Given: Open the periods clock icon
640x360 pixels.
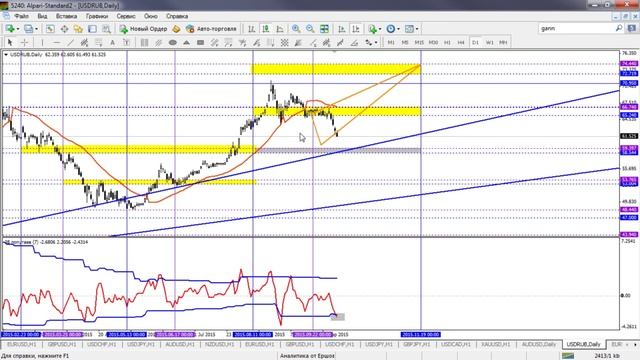Looking at the screenshot, I should tap(391, 29).
